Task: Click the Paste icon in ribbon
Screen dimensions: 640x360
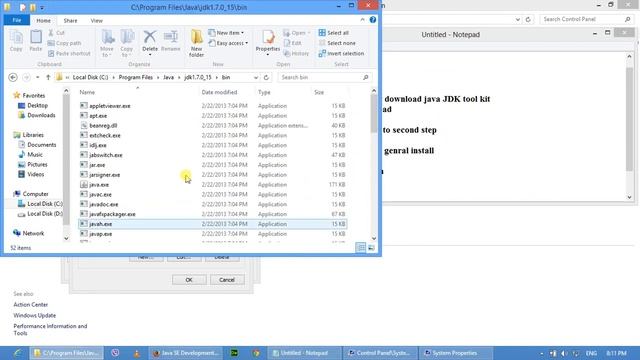Action: pos(36,41)
